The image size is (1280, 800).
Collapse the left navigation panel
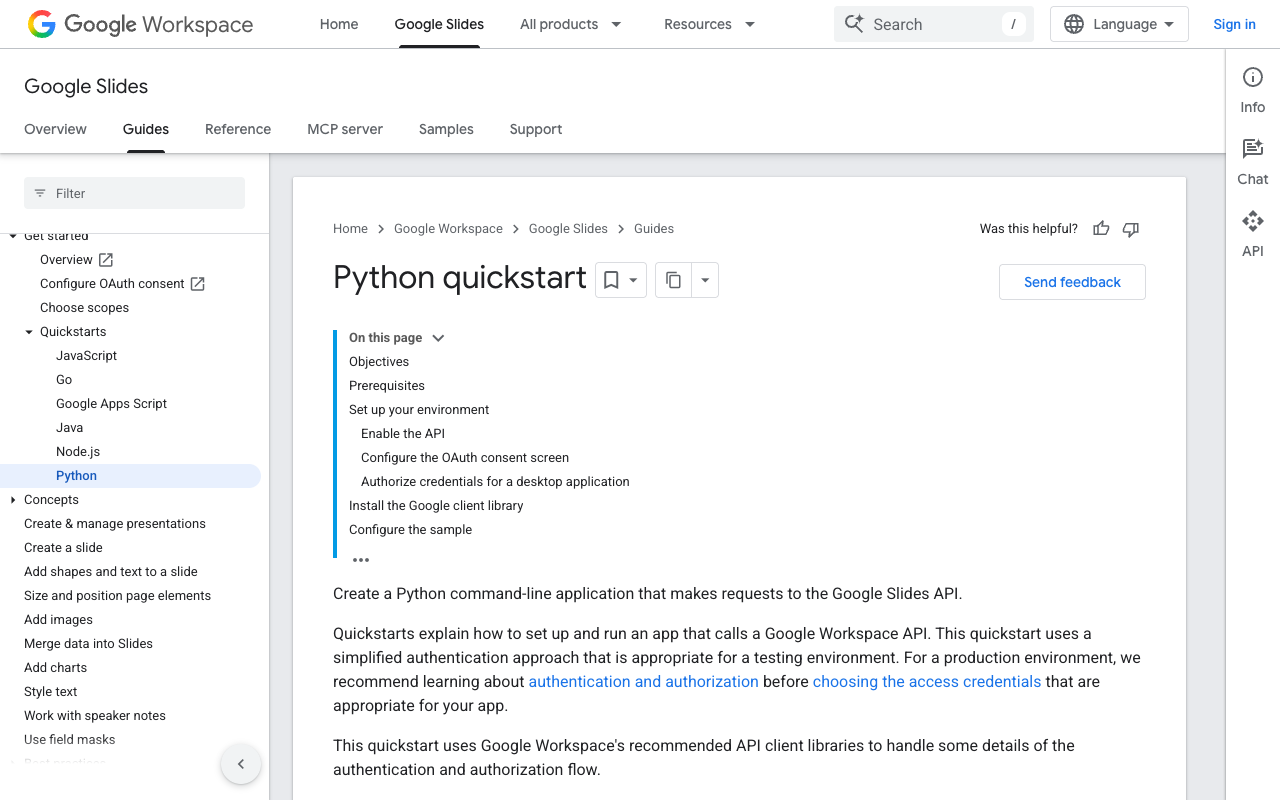pos(241,764)
